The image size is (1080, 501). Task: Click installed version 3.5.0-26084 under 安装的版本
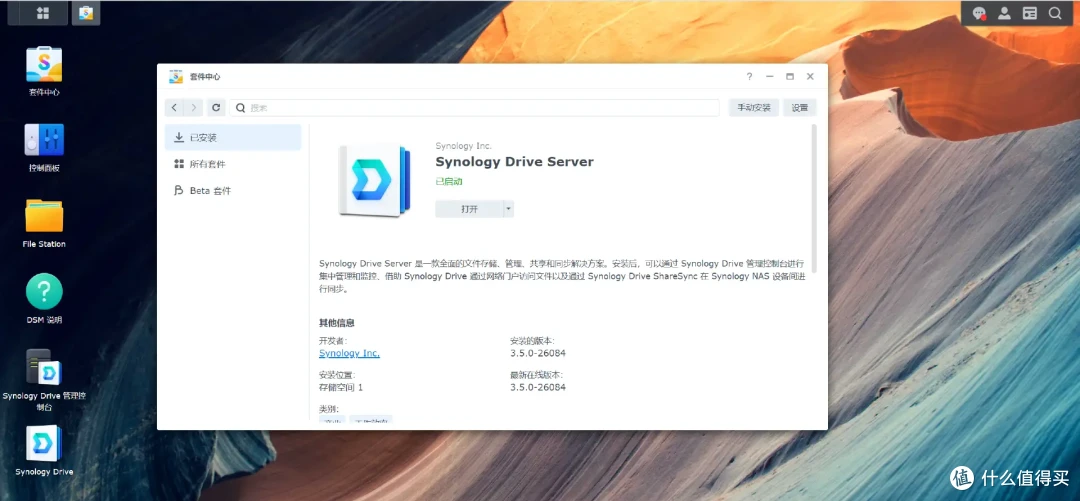pyautogui.click(x=538, y=353)
